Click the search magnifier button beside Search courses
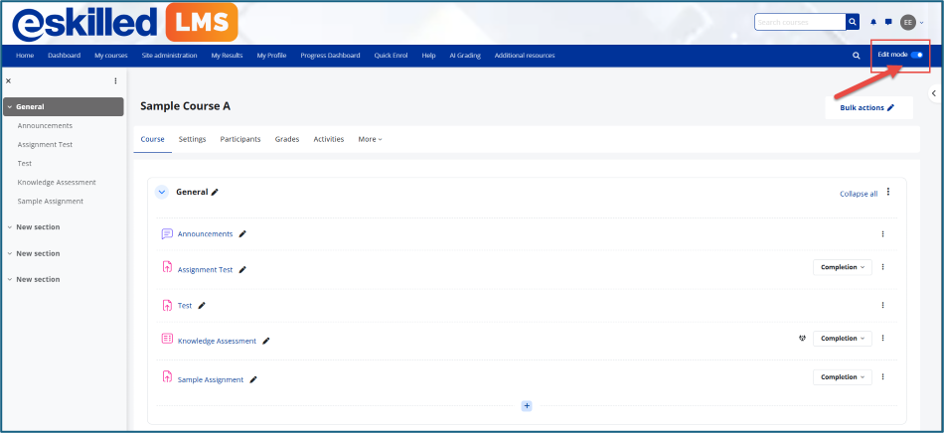 click(x=852, y=22)
